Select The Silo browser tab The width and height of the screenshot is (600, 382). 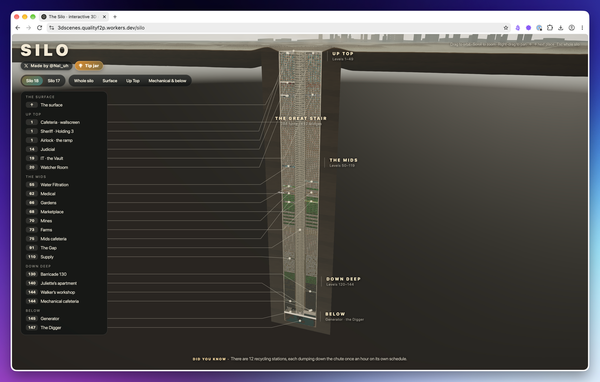73,16
